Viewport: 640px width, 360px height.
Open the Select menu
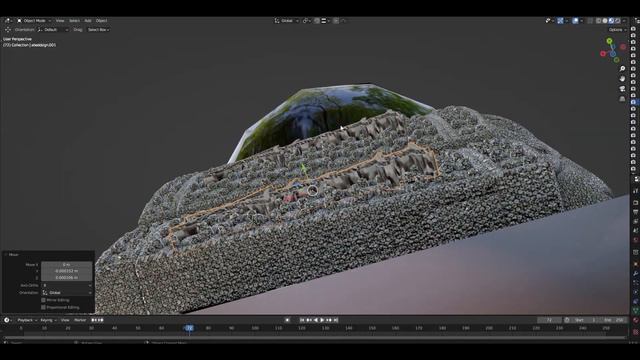pos(74,20)
